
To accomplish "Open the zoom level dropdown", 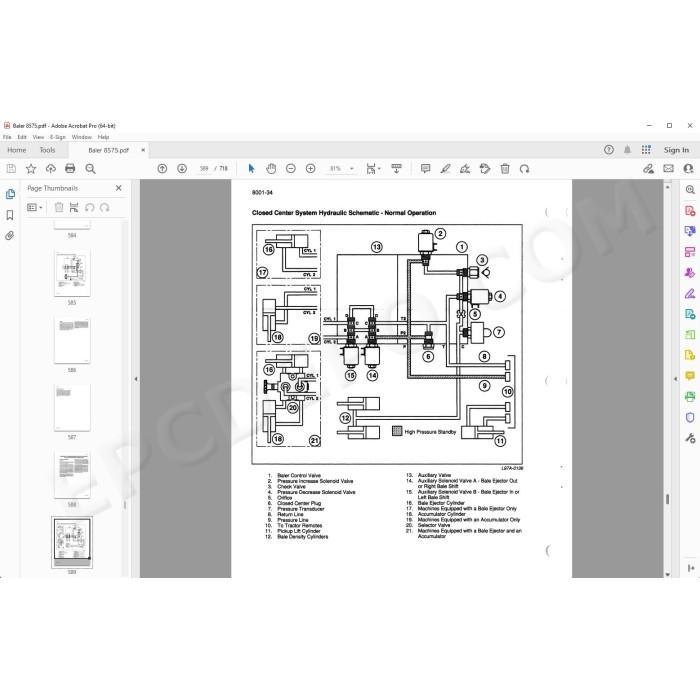I will click(352, 169).
